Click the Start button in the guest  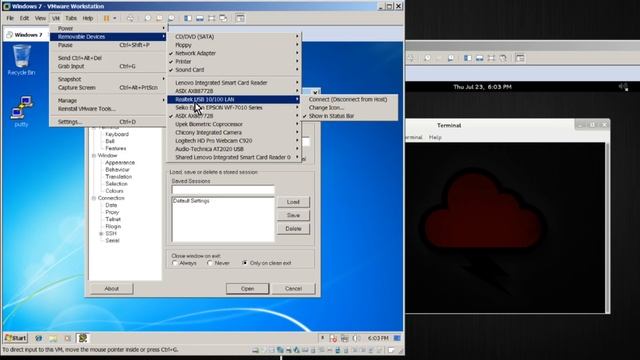click(16, 338)
